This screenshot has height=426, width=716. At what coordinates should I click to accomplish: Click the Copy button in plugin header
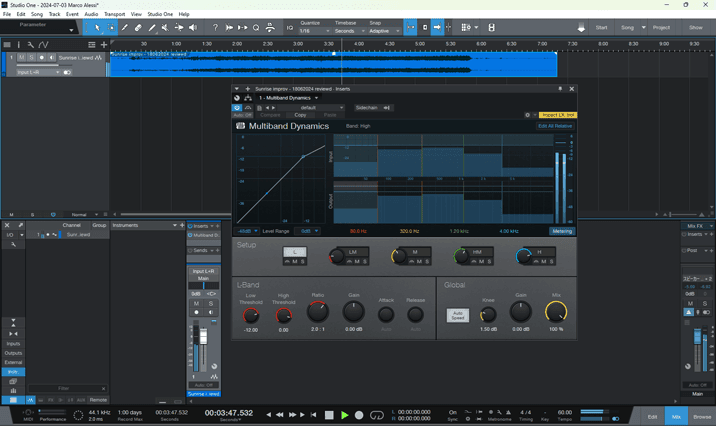[x=300, y=115]
